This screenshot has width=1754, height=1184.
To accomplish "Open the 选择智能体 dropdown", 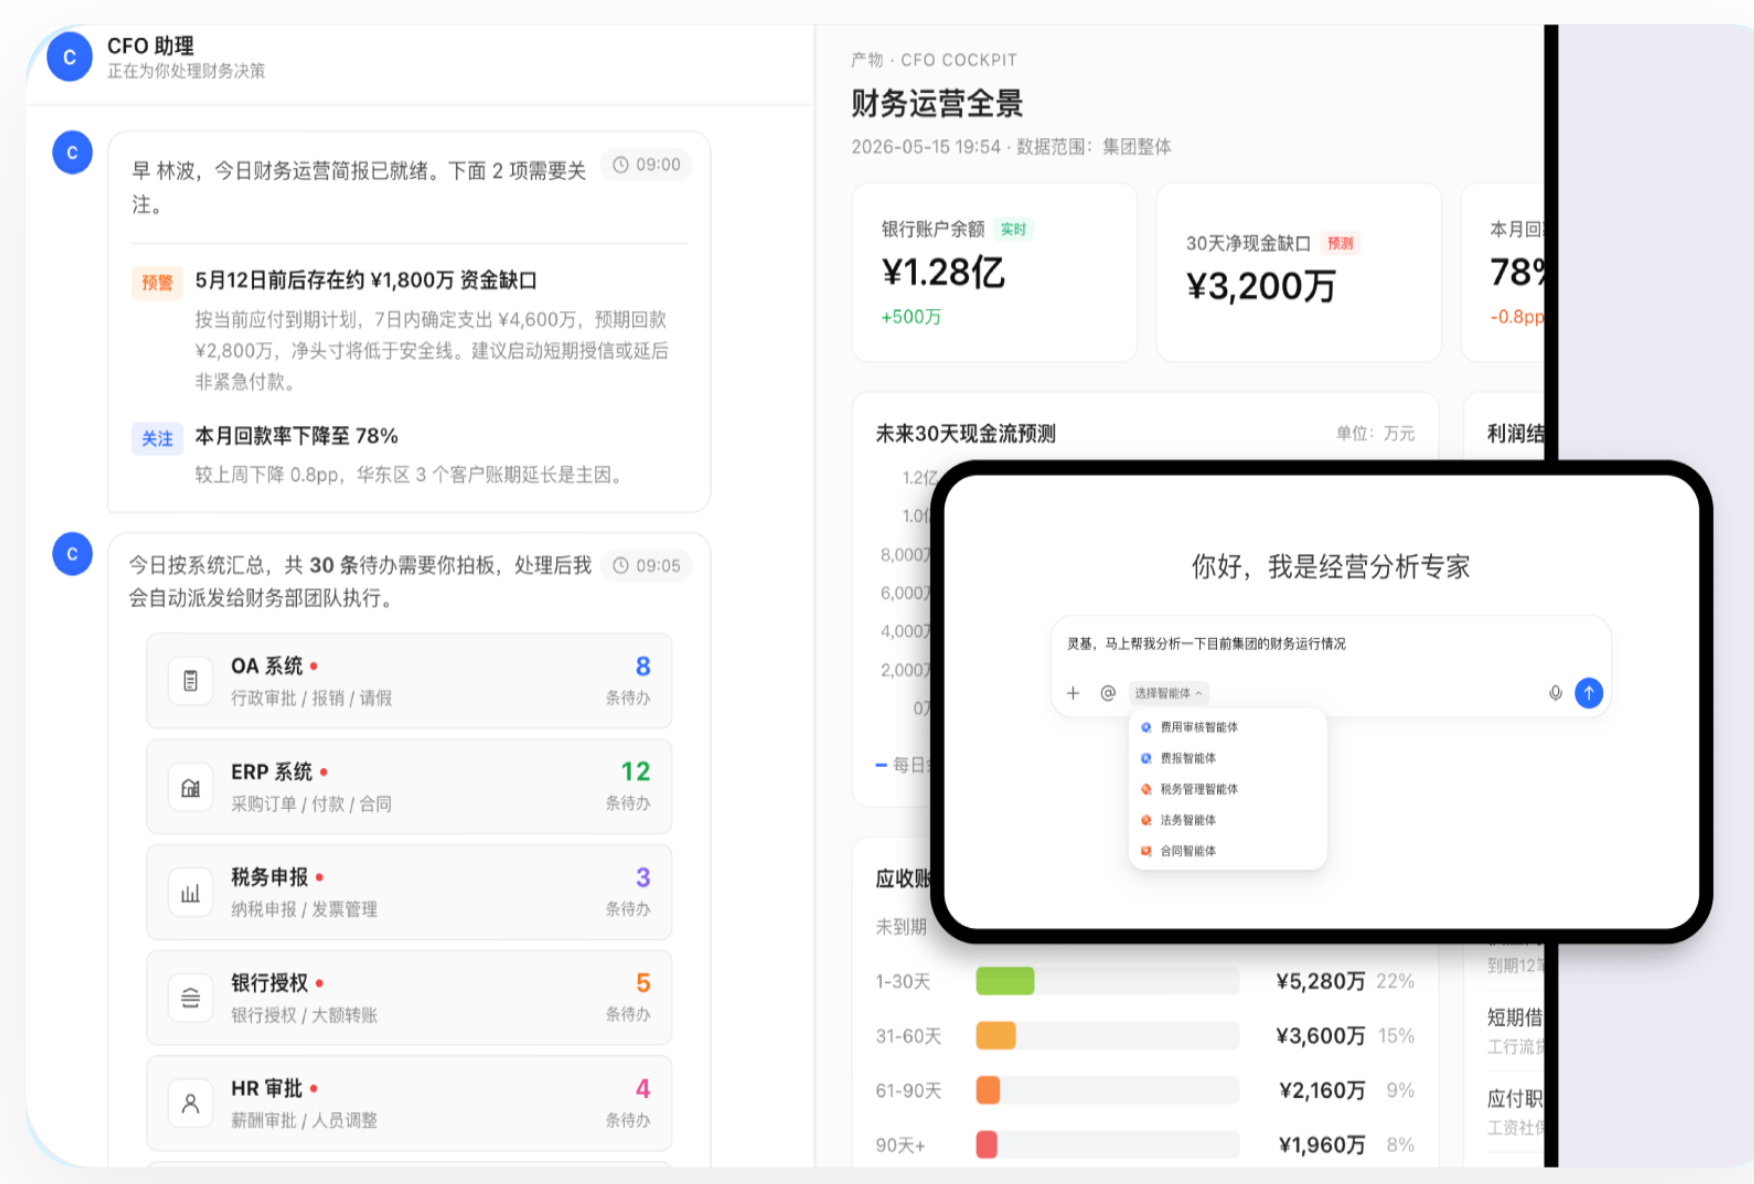I will click(1169, 693).
